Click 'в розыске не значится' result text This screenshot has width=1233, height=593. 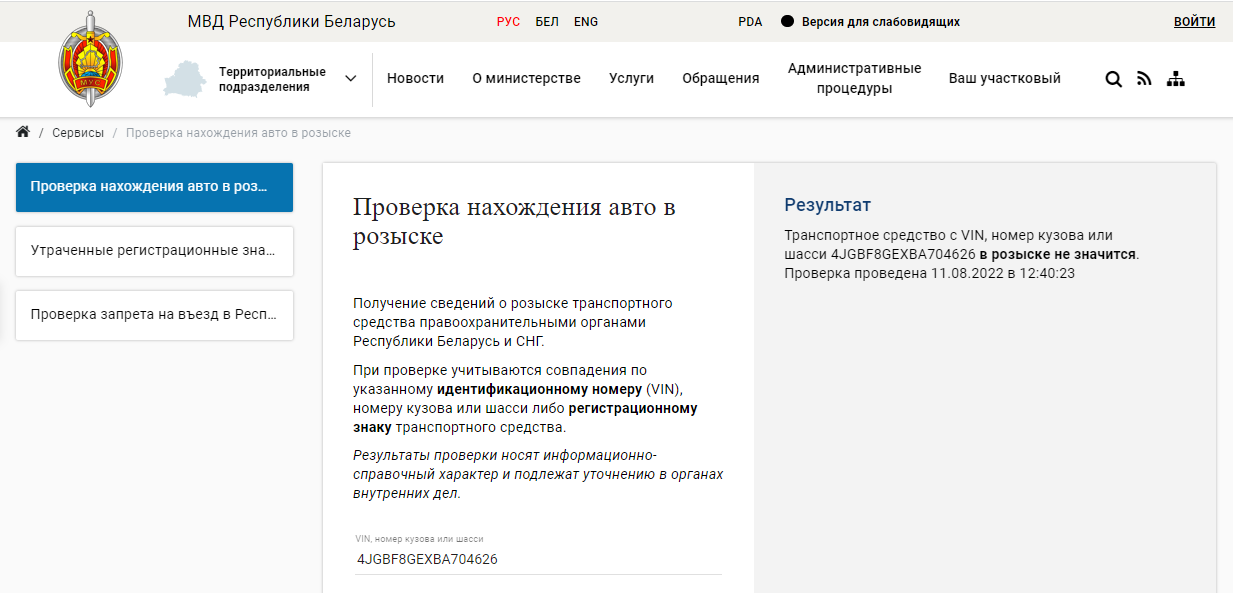(x=1057, y=254)
